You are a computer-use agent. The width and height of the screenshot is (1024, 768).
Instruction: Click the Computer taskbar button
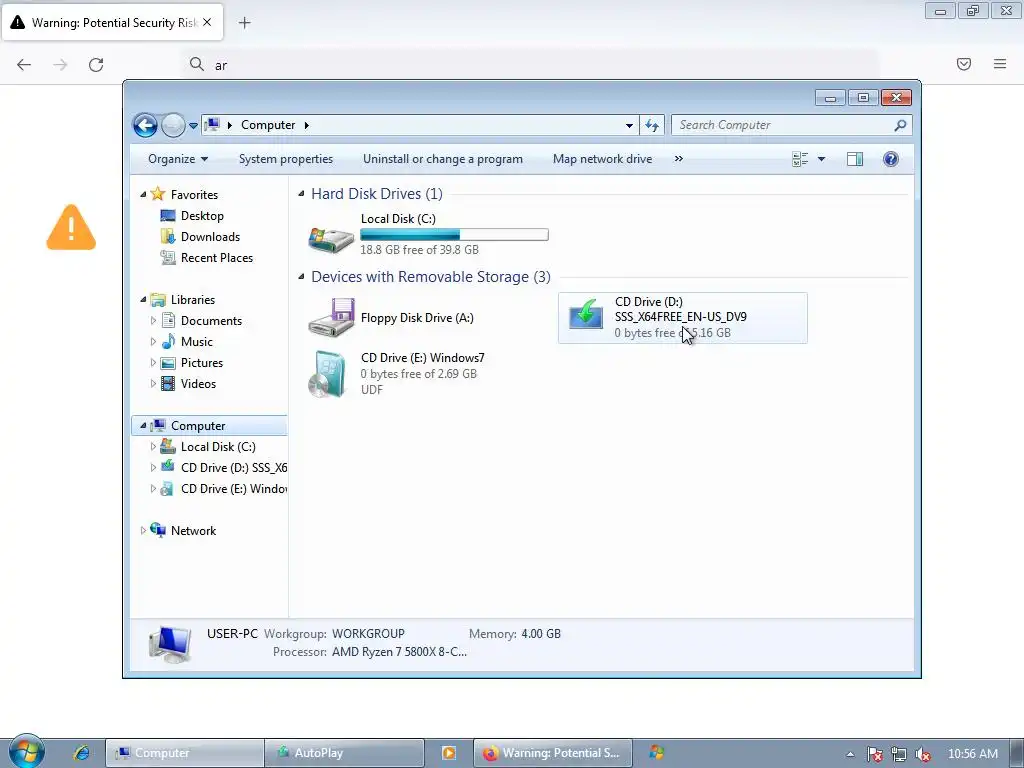click(185, 753)
